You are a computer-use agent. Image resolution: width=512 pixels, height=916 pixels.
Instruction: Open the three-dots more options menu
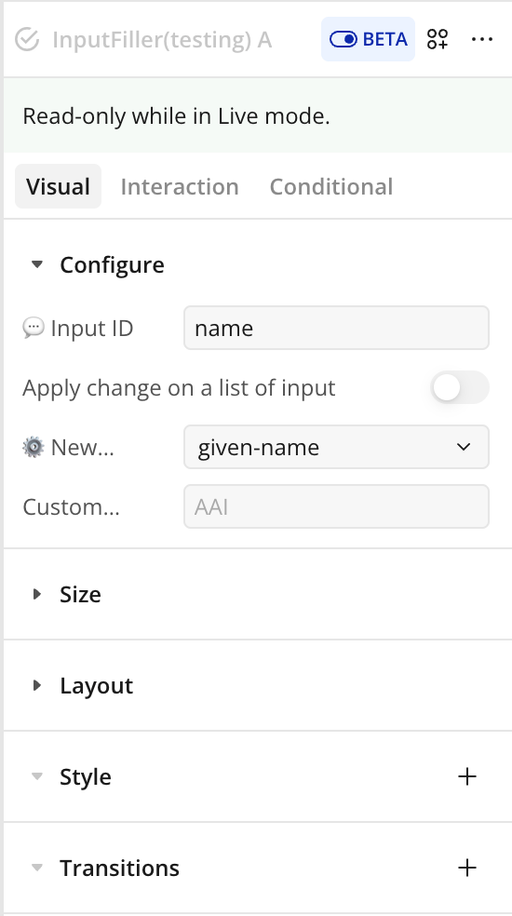pyautogui.click(x=482, y=39)
